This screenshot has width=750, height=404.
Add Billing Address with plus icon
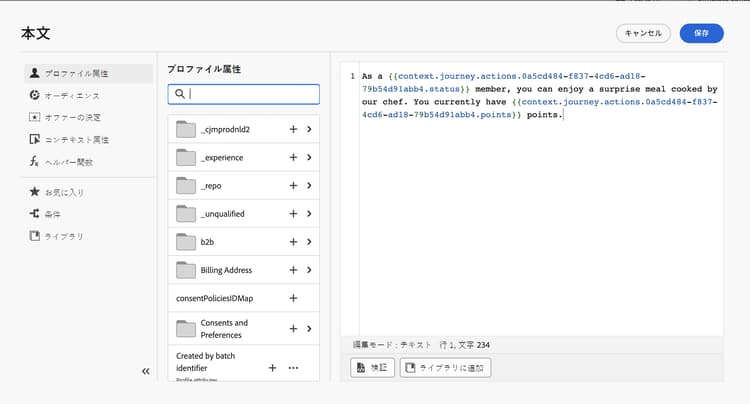pyautogui.click(x=293, y=269)
